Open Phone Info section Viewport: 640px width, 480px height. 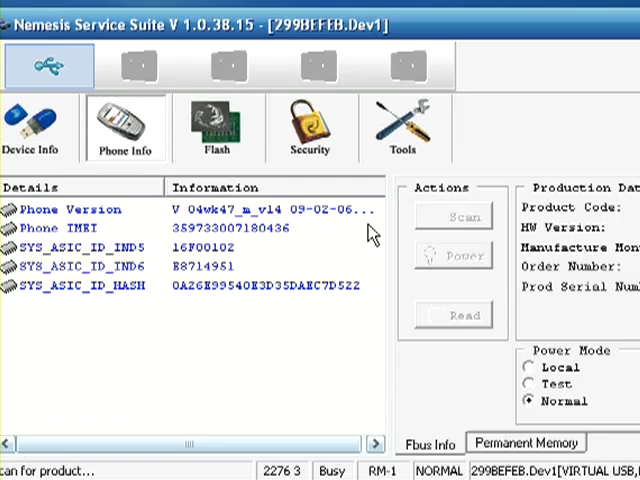(x=126, y=129)
